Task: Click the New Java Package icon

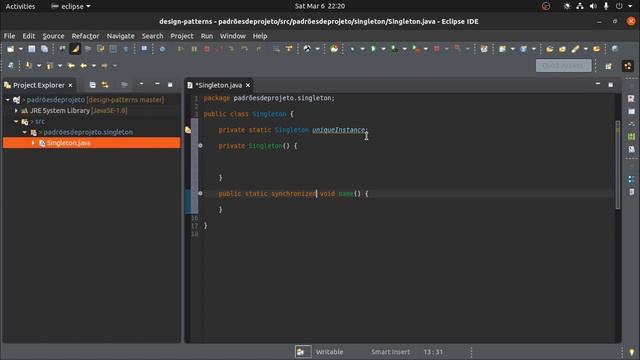Action: coord(502,49)
